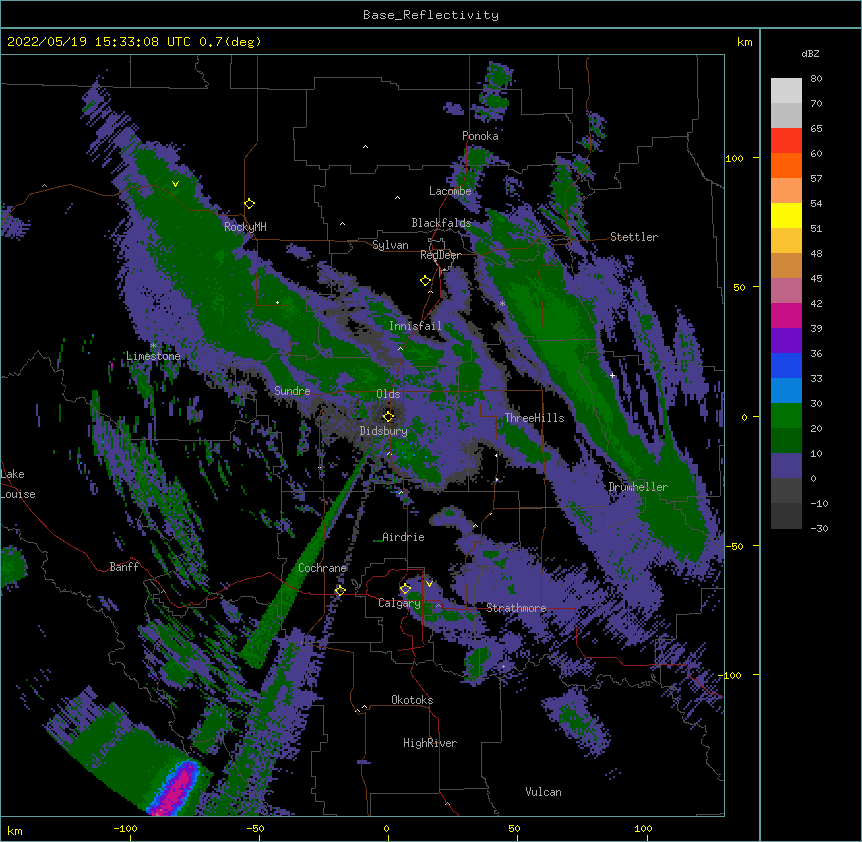Click the Ponoka city label
The height and width of the screenshot is (842, 862).
(480, 136)
